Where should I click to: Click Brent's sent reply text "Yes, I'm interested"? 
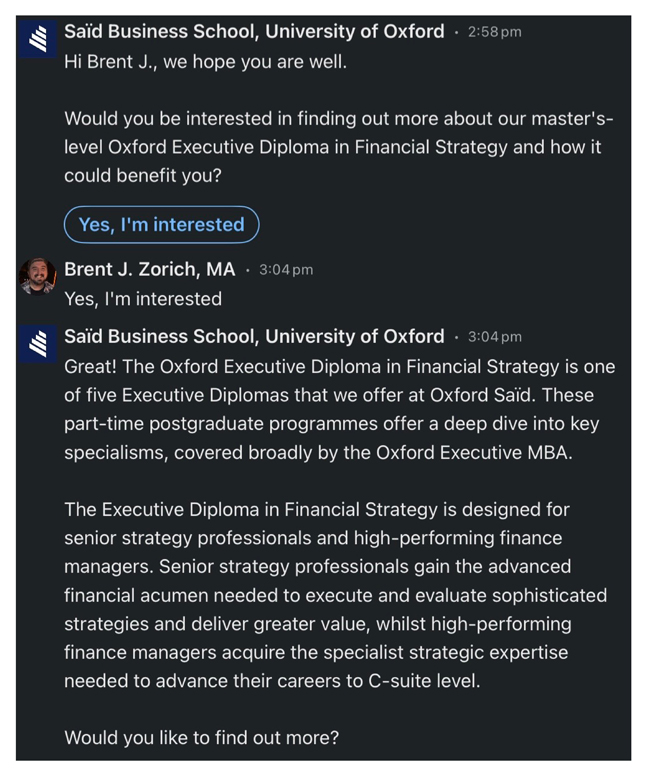(x=143, y=298)
